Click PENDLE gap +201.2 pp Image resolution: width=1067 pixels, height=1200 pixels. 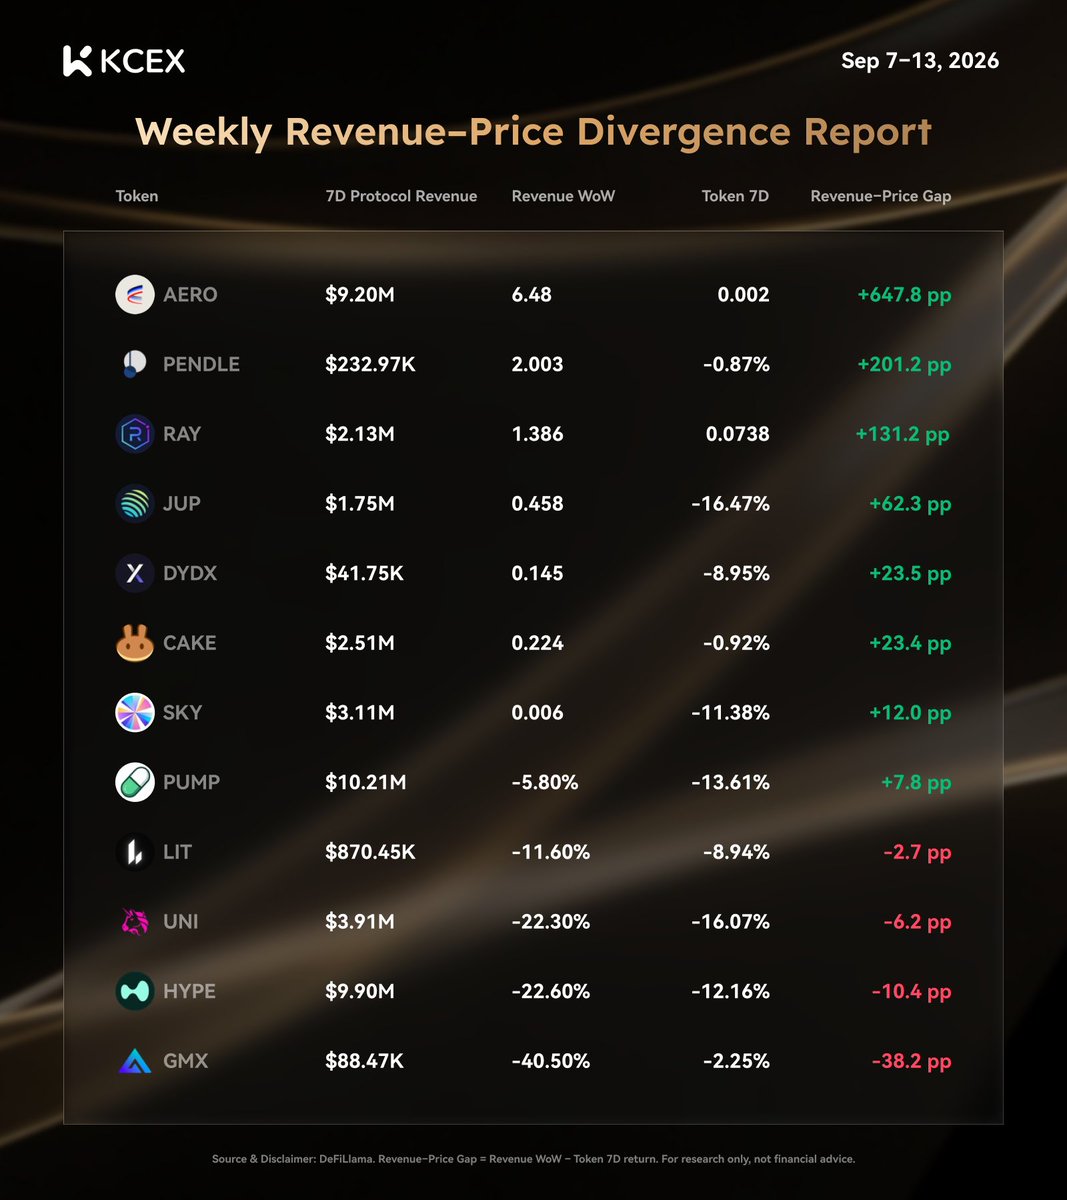pyautogui.click(x=904, y=364)
